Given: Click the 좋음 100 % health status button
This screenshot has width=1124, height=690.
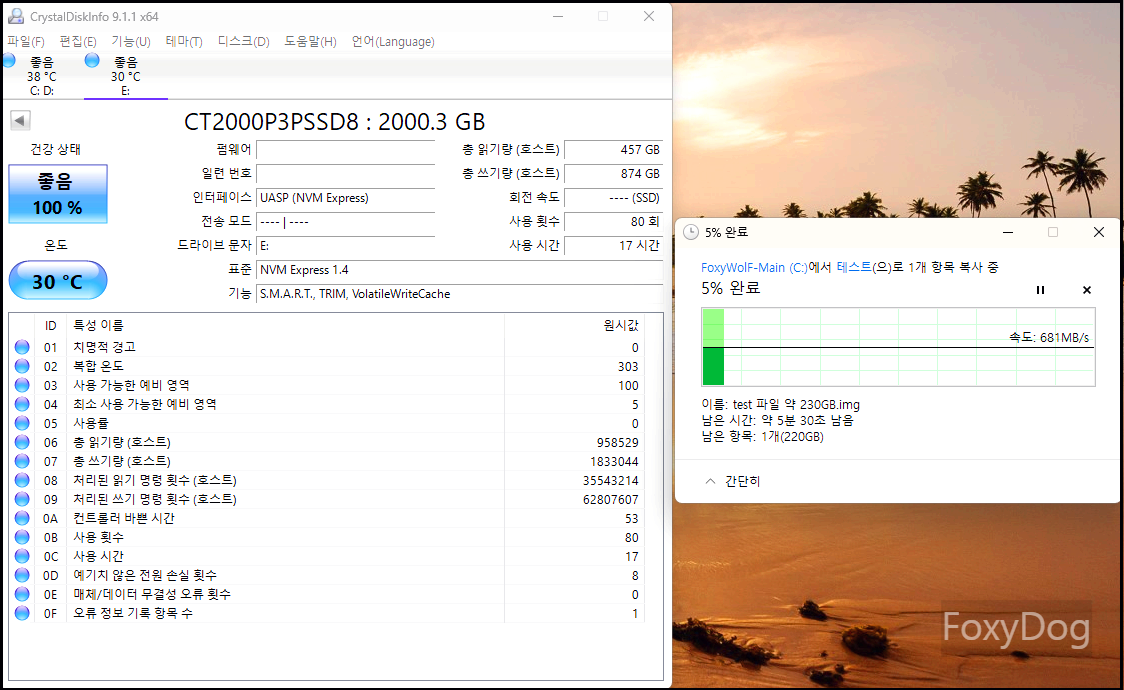Looking at the screenshot, I should (57, 194).
